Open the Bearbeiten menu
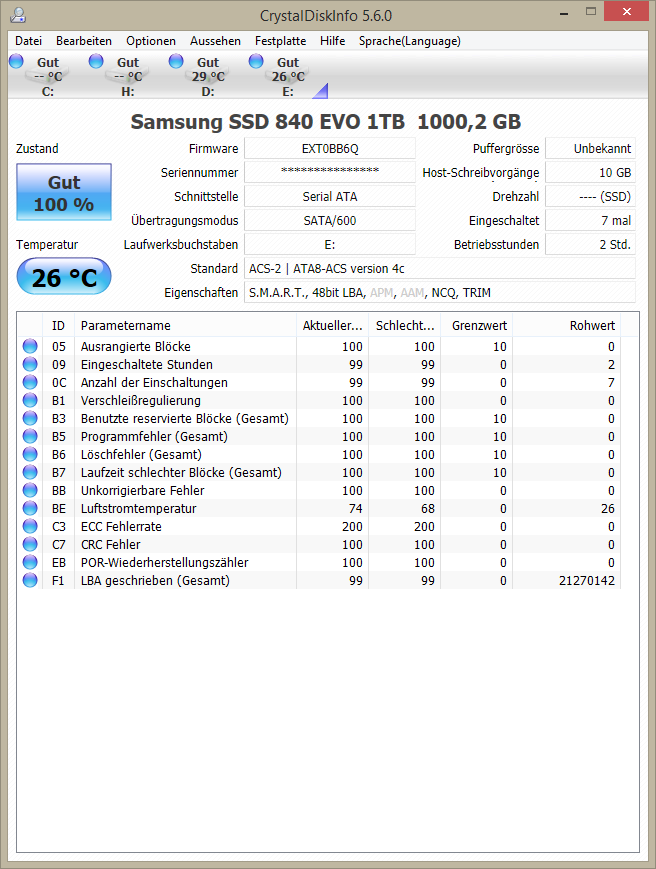The height and width of the screenshot is (869, 656). (x=84, y=41)
